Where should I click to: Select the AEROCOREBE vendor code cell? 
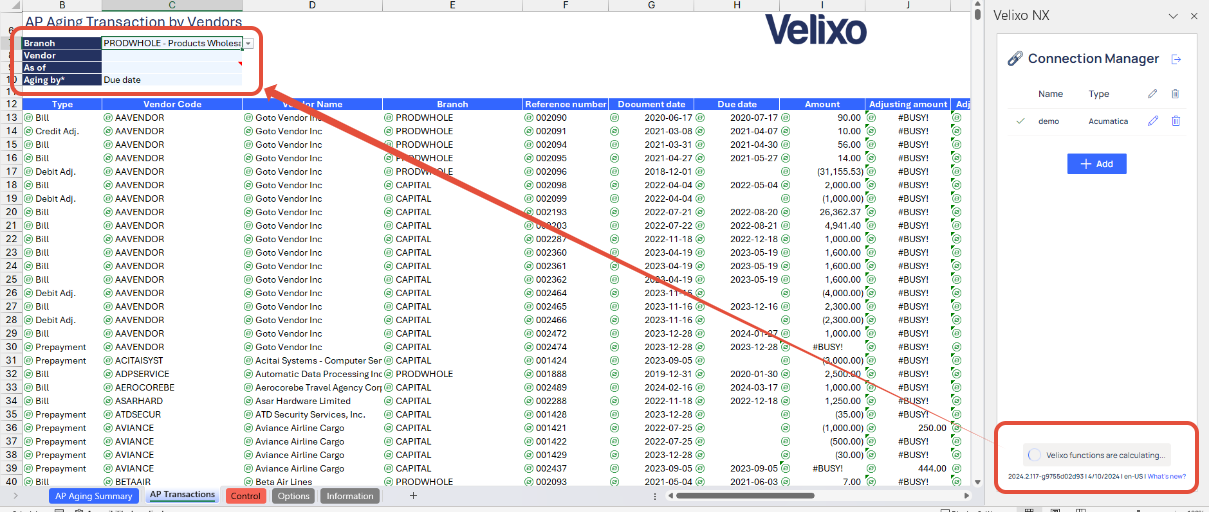click(172, 387)
